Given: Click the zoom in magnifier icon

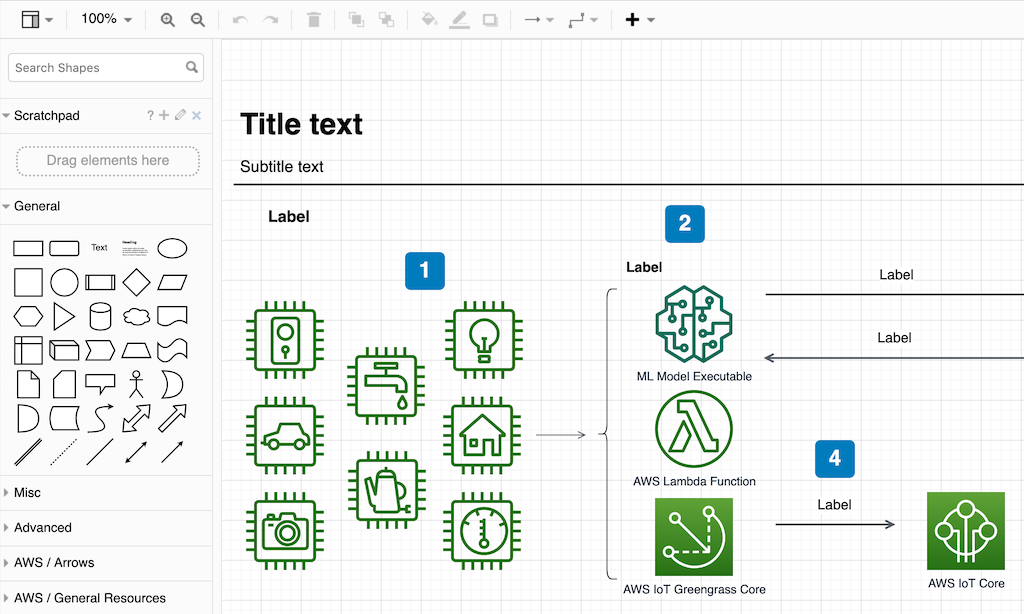Looking at the screenshot, I should pyautogui.click(x=168, y=20).
